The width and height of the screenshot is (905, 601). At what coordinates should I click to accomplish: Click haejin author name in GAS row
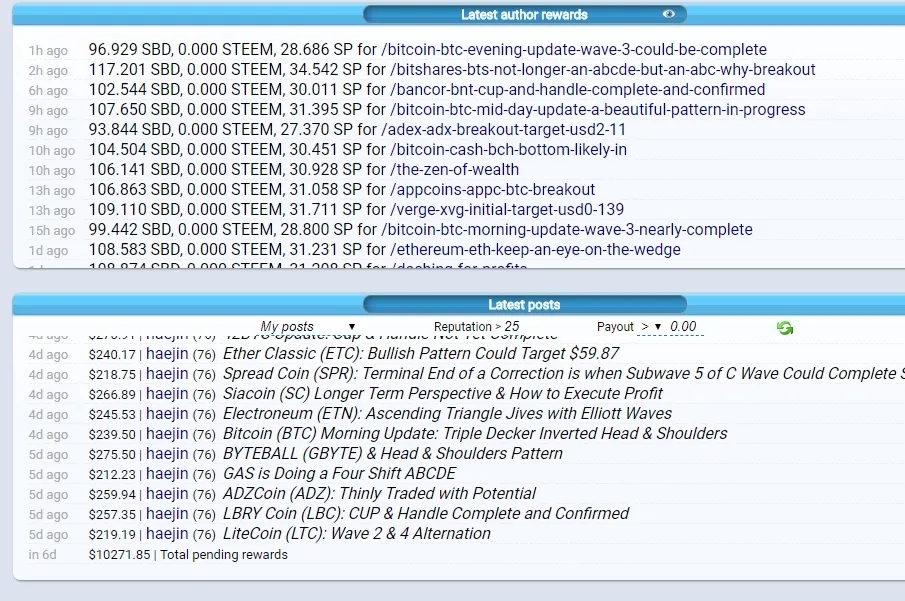pos(167,473)
